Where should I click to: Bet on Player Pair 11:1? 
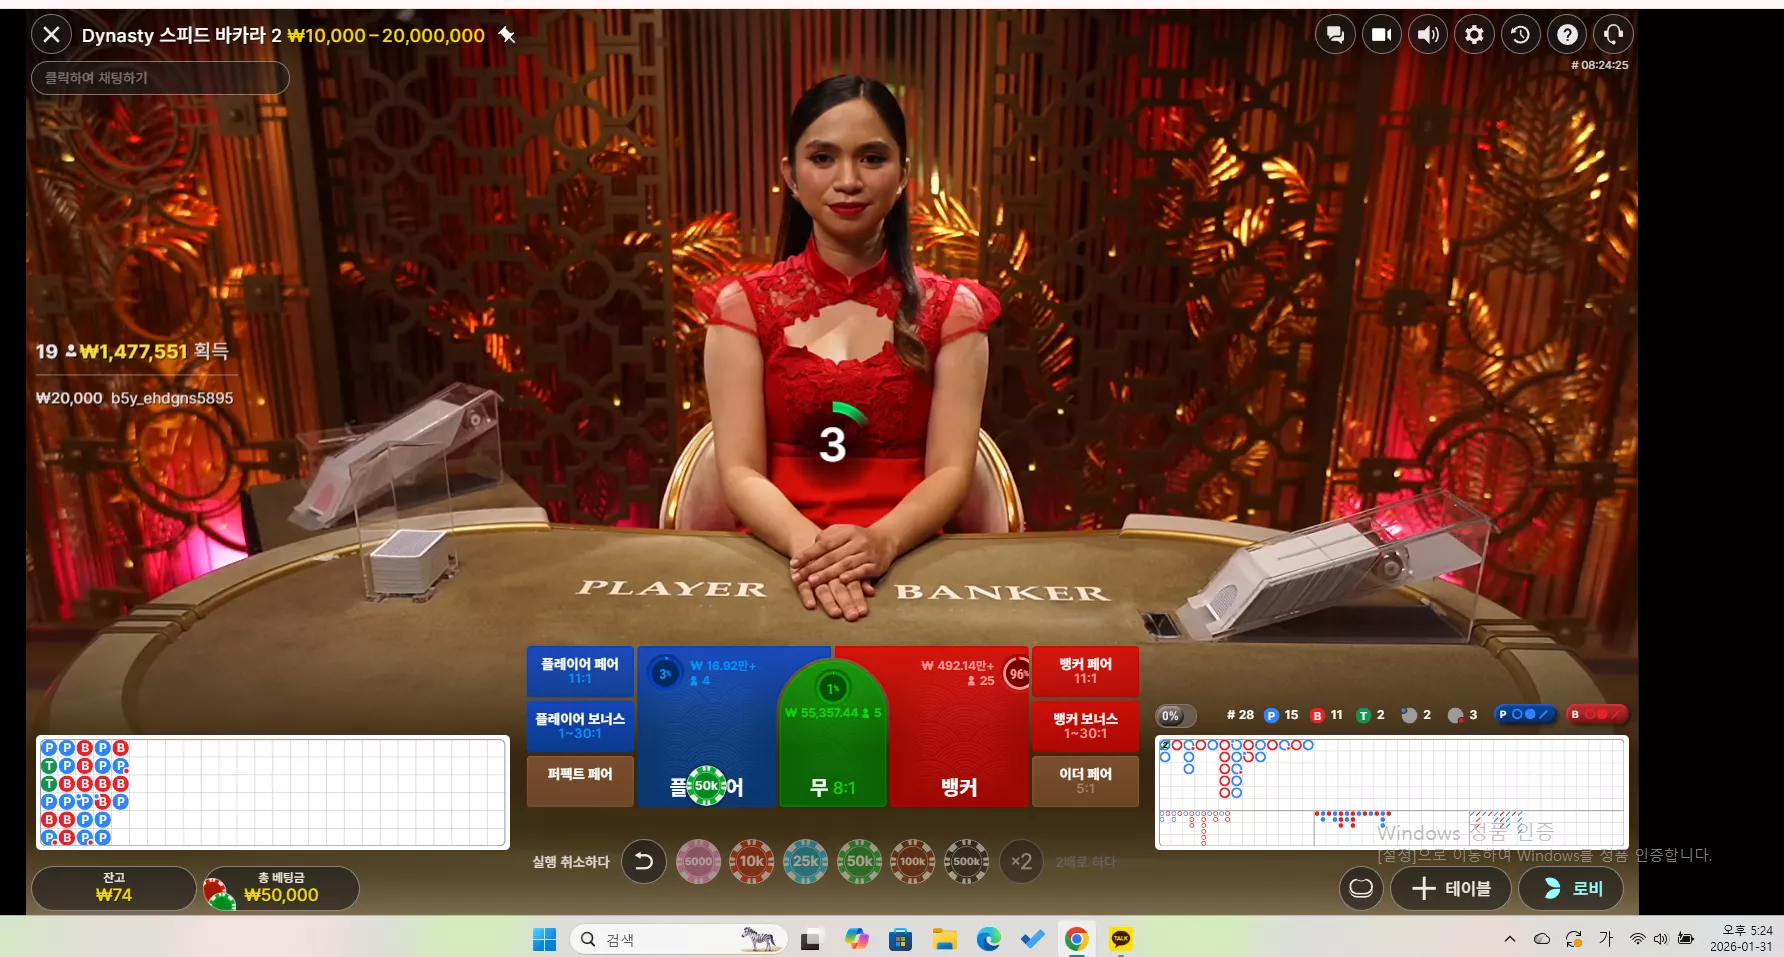(580, 671)
